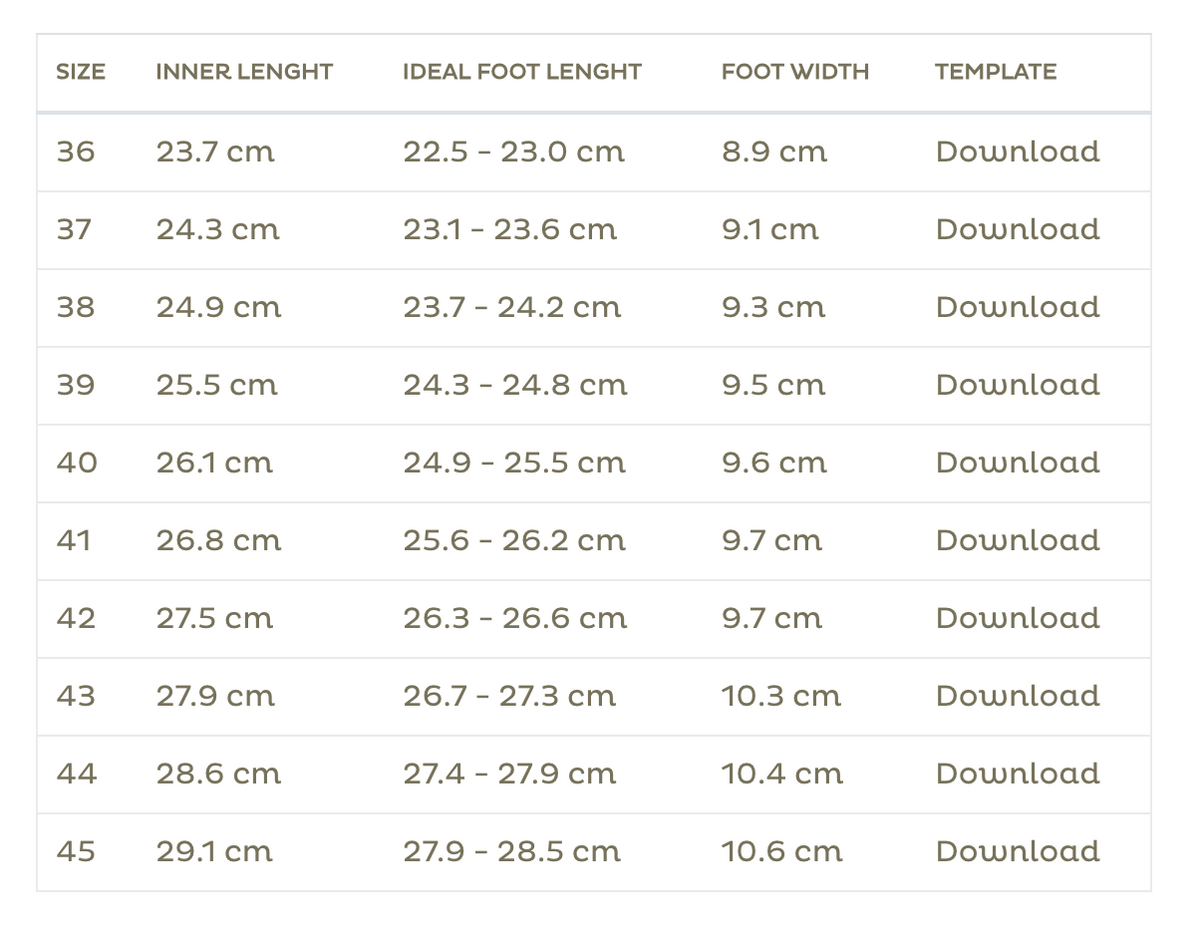The image size is (1200, 937).
Task: Download the template for size 40
Action: [x=1017, y=463]
